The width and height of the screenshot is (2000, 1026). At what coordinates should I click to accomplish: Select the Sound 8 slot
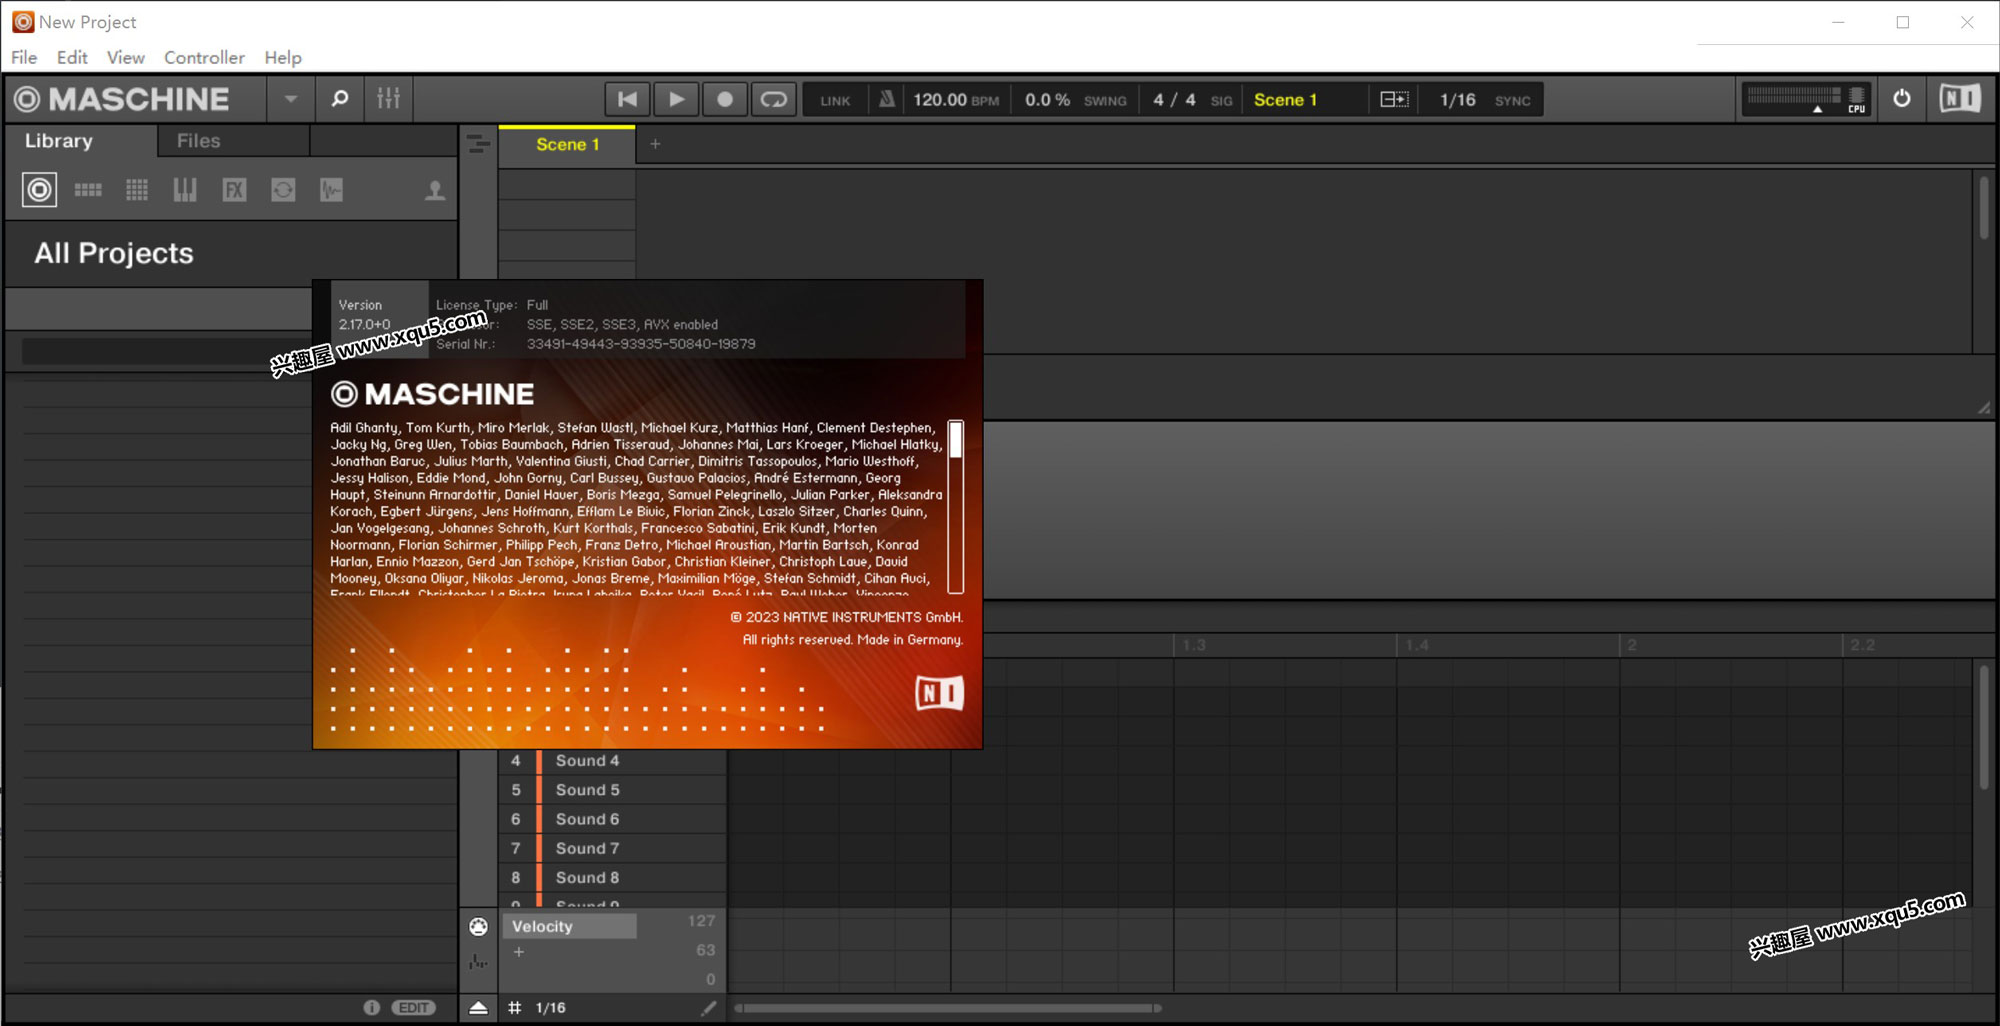click(613, 877)
